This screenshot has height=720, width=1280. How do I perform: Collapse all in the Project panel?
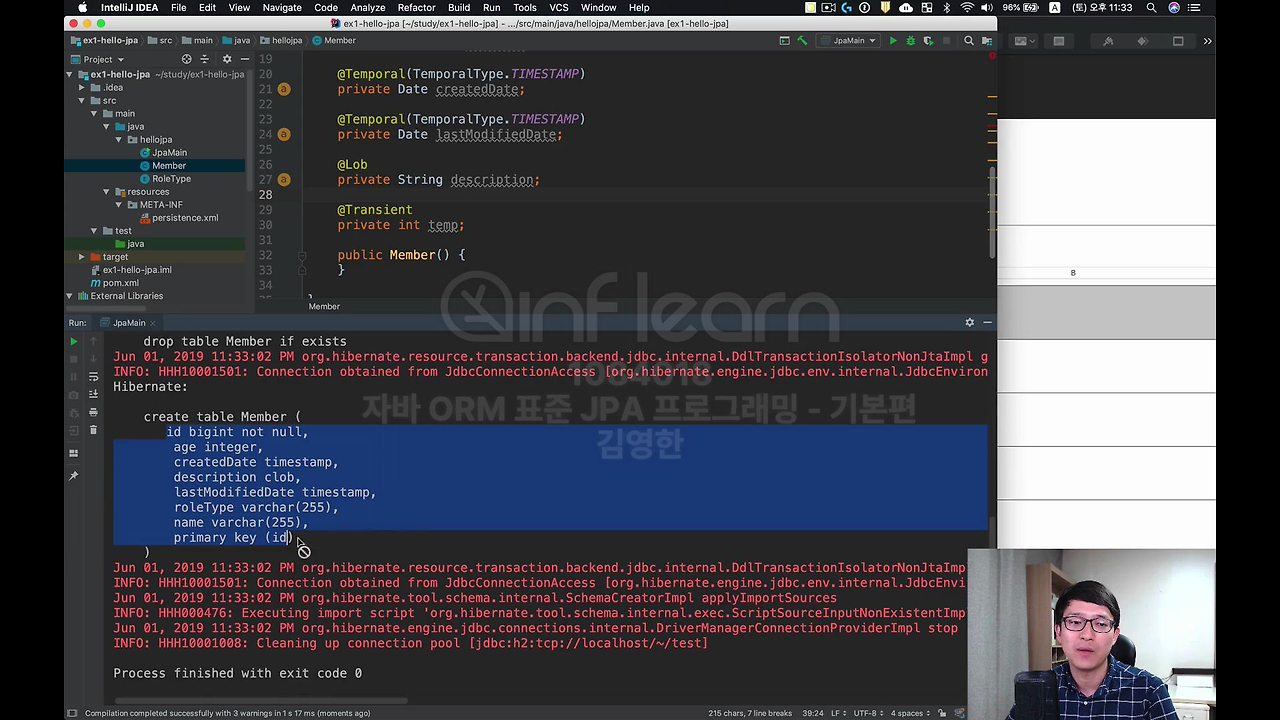coord(205,59)
